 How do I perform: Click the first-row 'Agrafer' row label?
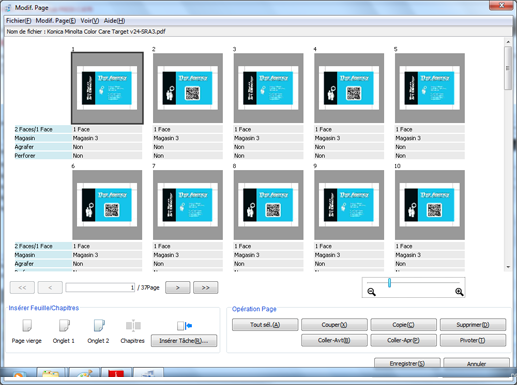tap(43, 147)
